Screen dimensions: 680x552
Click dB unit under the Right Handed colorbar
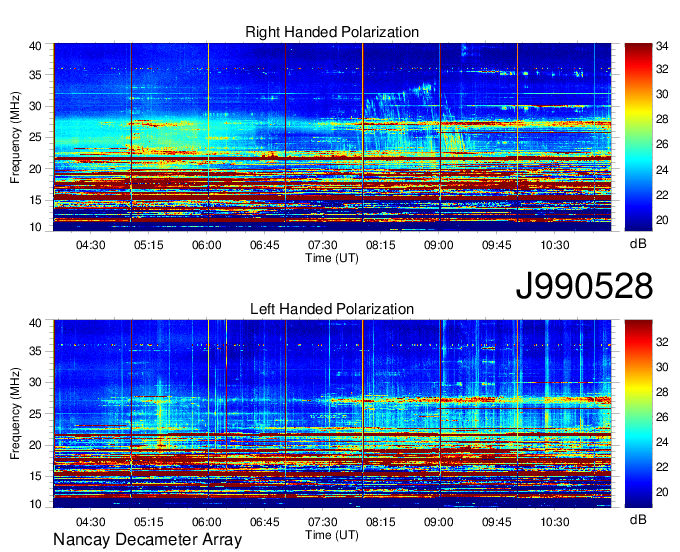click(x=638, y=244)
